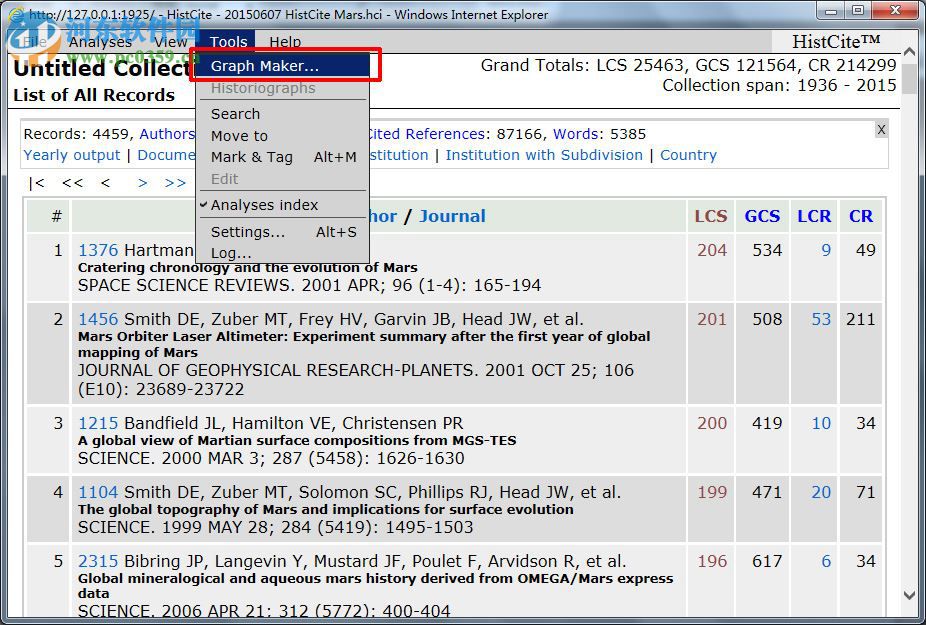Close the summary panel with X

point(881,129)
